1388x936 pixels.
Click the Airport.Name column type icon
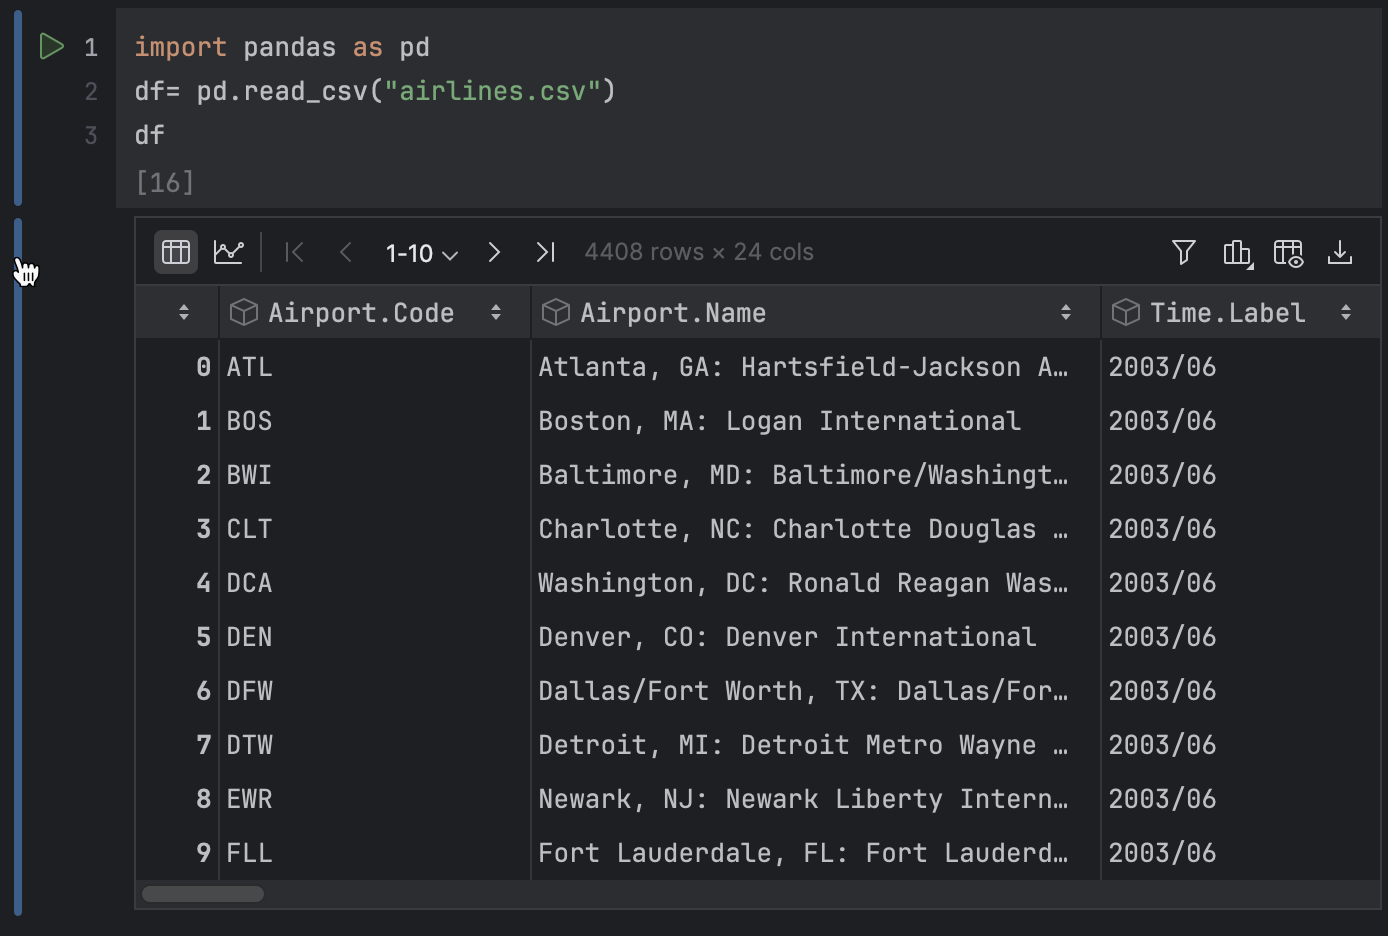tap(555, 312)
